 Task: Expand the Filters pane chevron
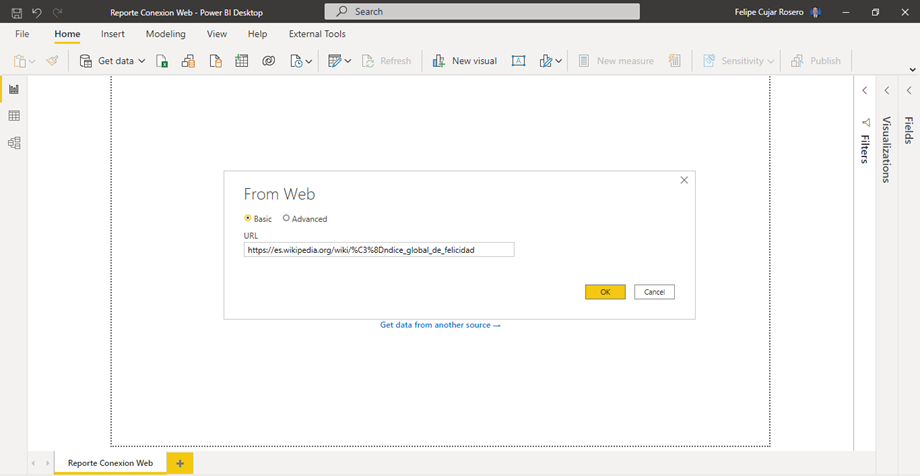[864, 90]
